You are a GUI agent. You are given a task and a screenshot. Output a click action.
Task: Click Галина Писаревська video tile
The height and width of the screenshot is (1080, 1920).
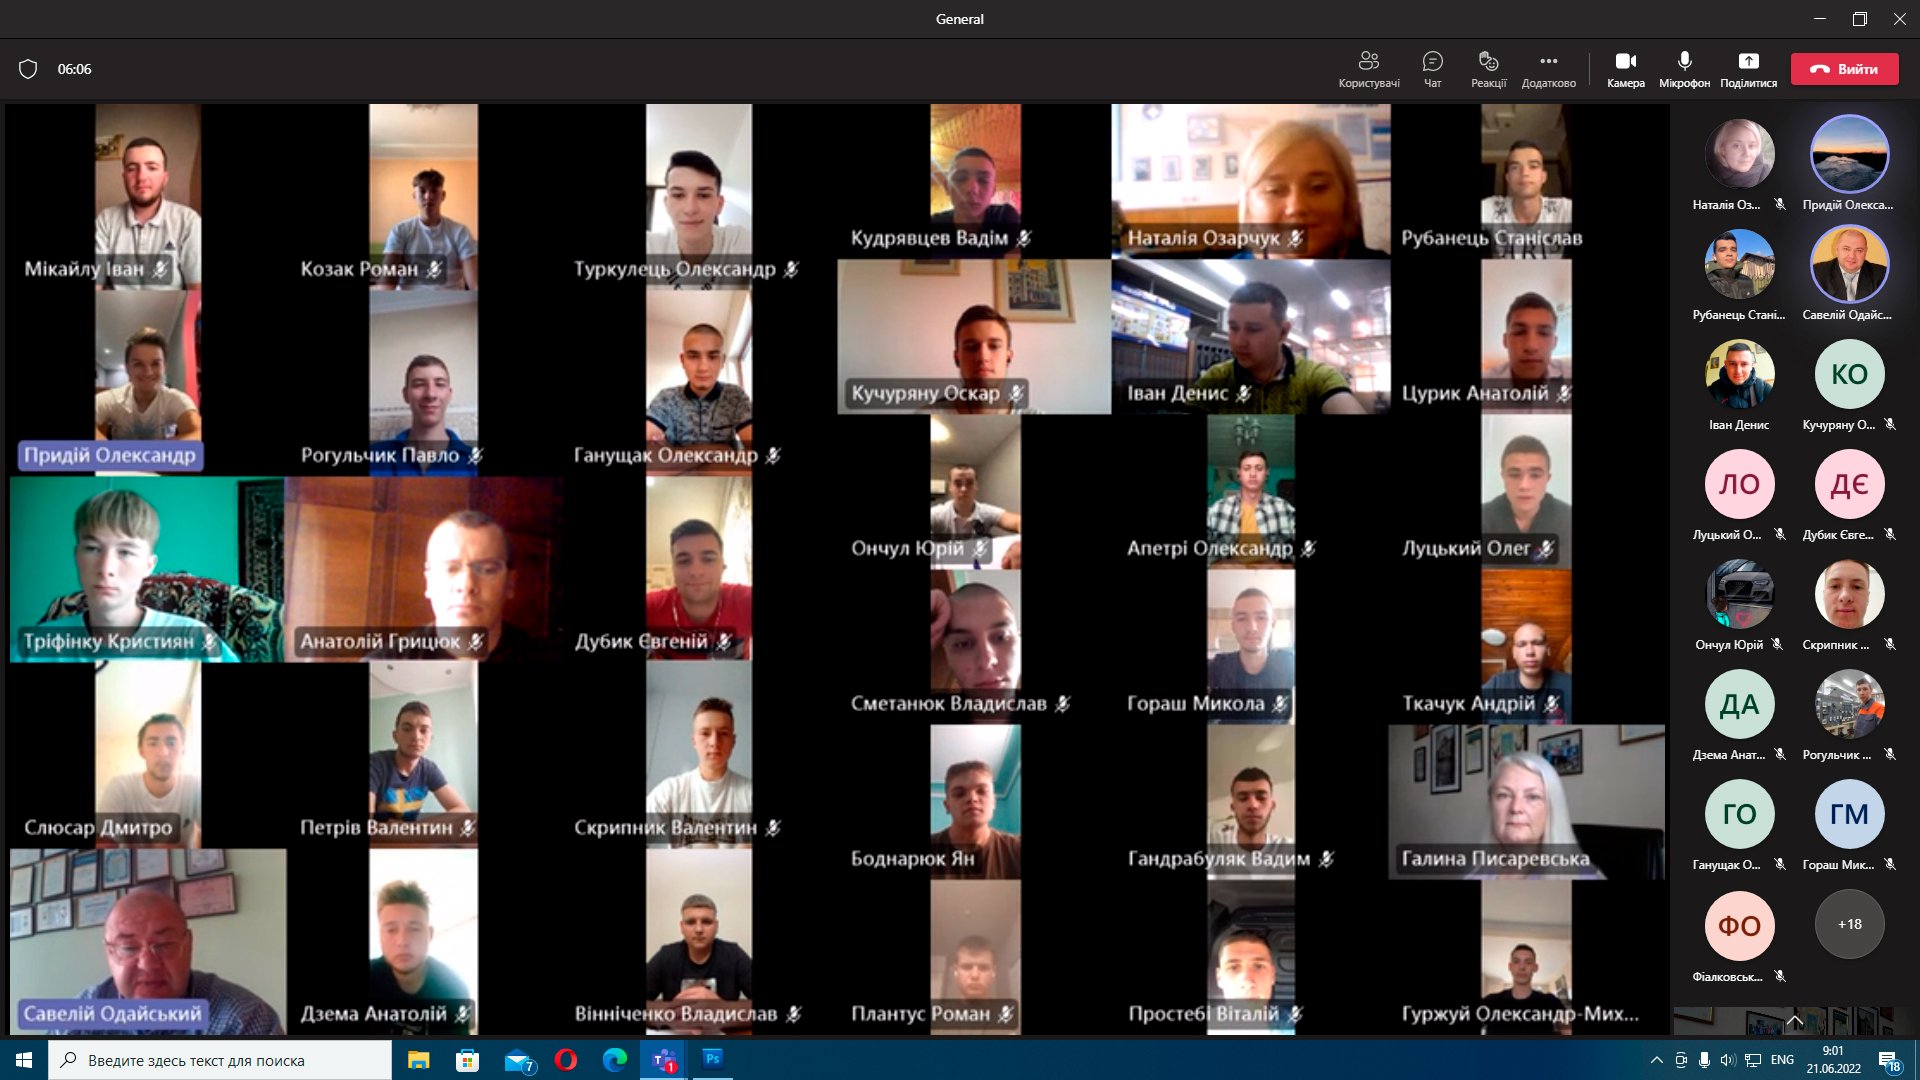[1526, 802]
